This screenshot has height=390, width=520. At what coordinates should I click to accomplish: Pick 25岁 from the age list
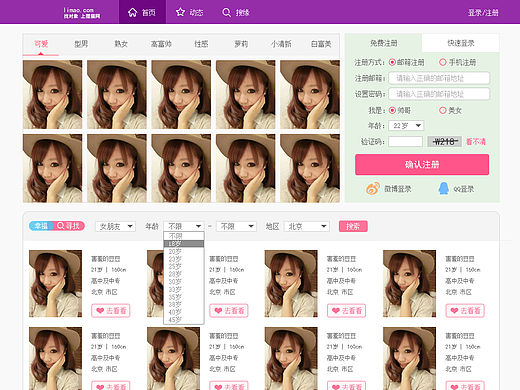point(184,266)
